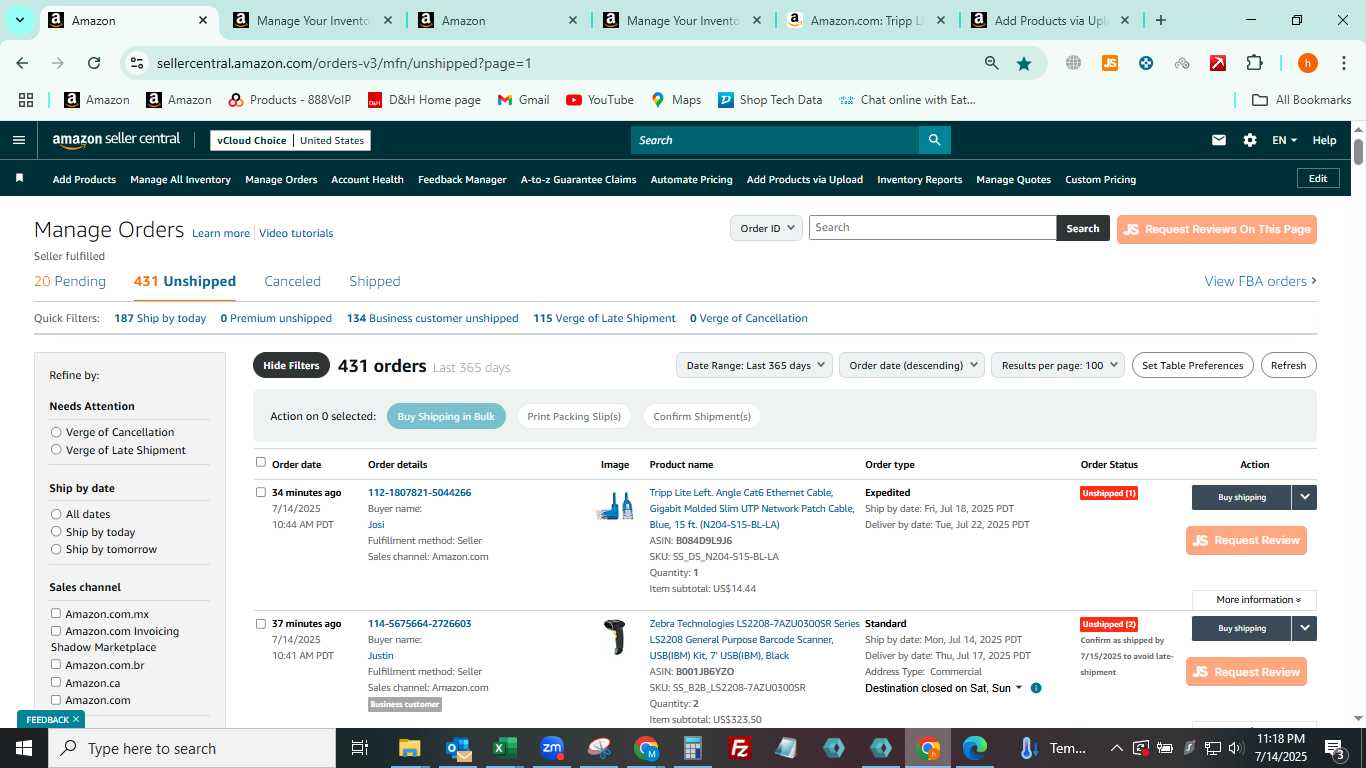Open Account Health in the nav bar
1366x768 pixels.
(x=367, y=179)
